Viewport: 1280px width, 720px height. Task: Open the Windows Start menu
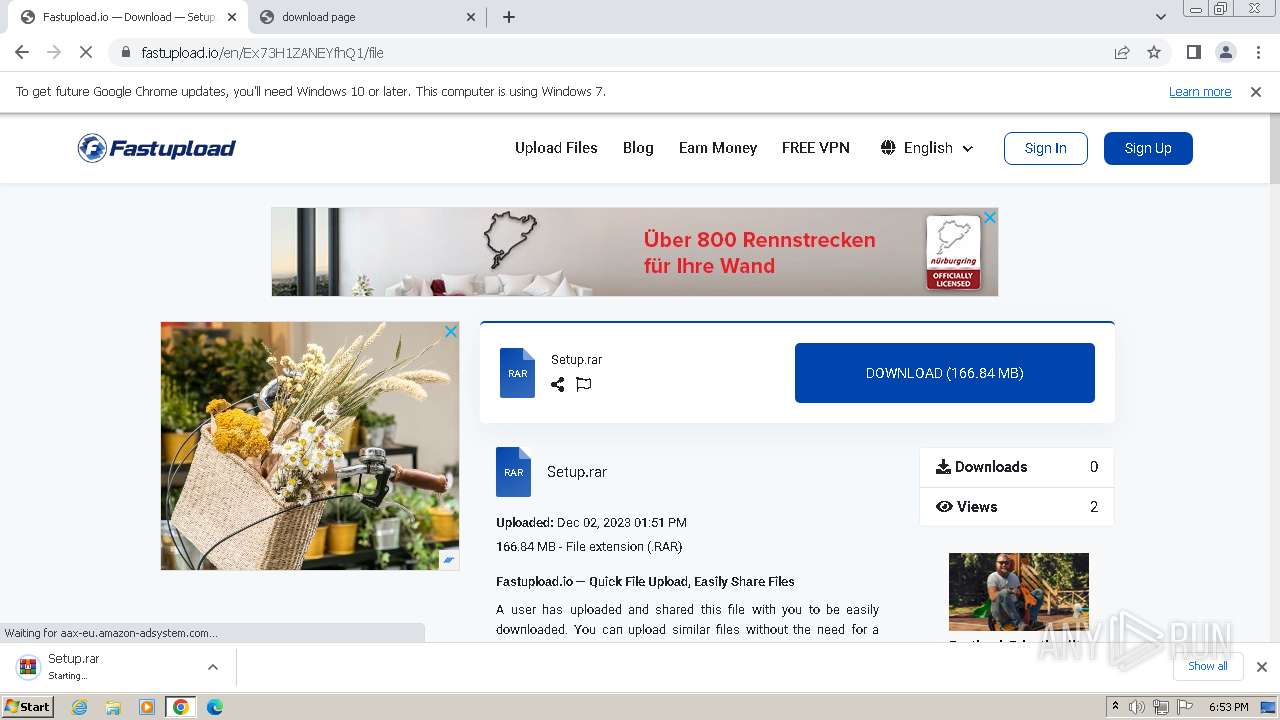28,706
